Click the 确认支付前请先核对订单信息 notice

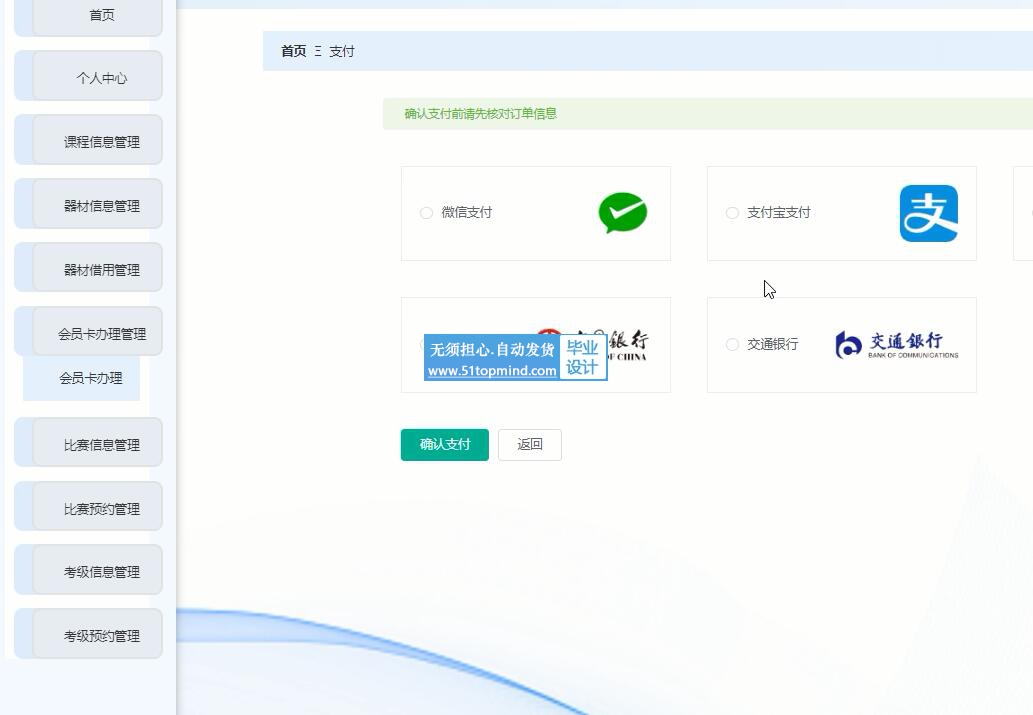pos(708,114)
